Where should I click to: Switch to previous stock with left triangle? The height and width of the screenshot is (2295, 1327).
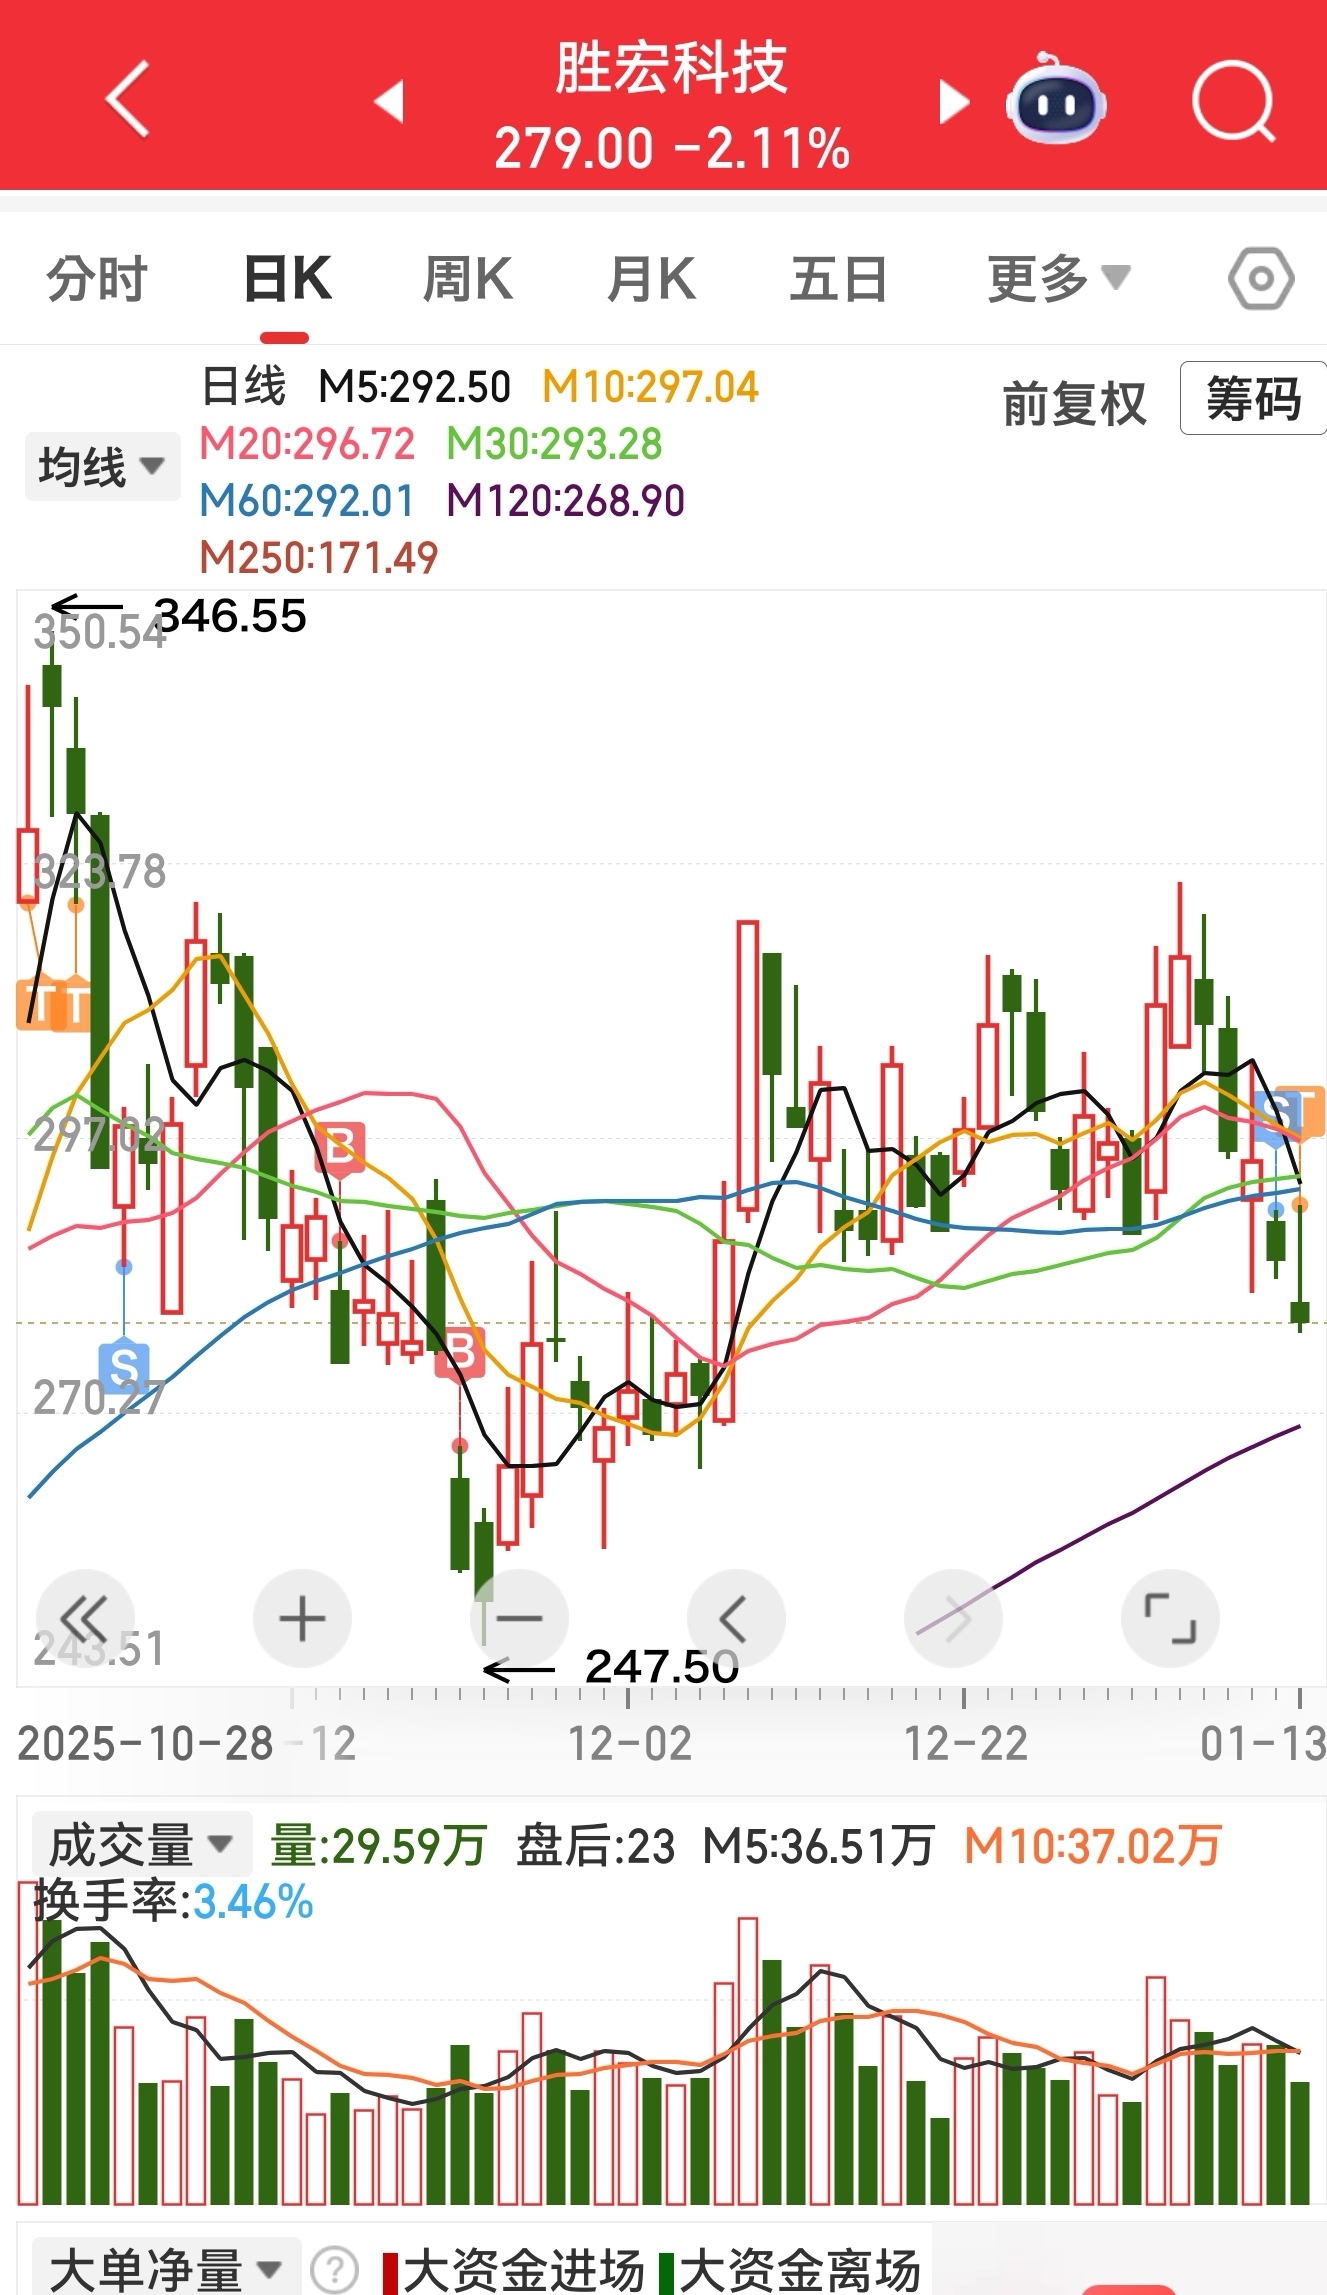[x=389, y=101]
